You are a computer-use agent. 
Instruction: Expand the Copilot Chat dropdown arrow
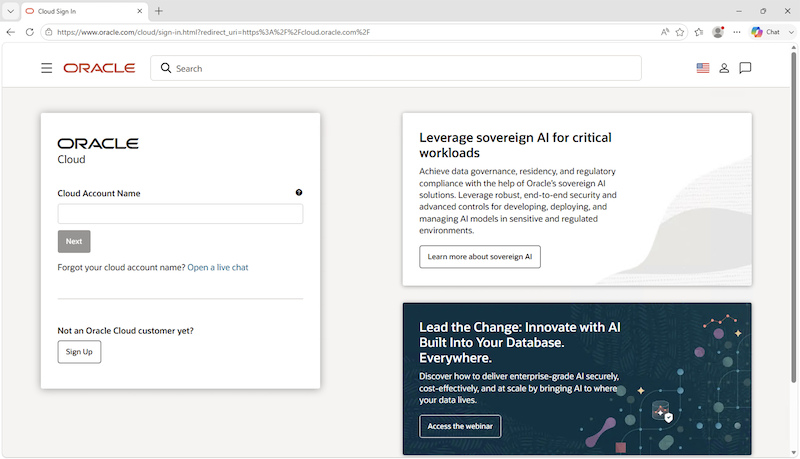tap(791, 32)
